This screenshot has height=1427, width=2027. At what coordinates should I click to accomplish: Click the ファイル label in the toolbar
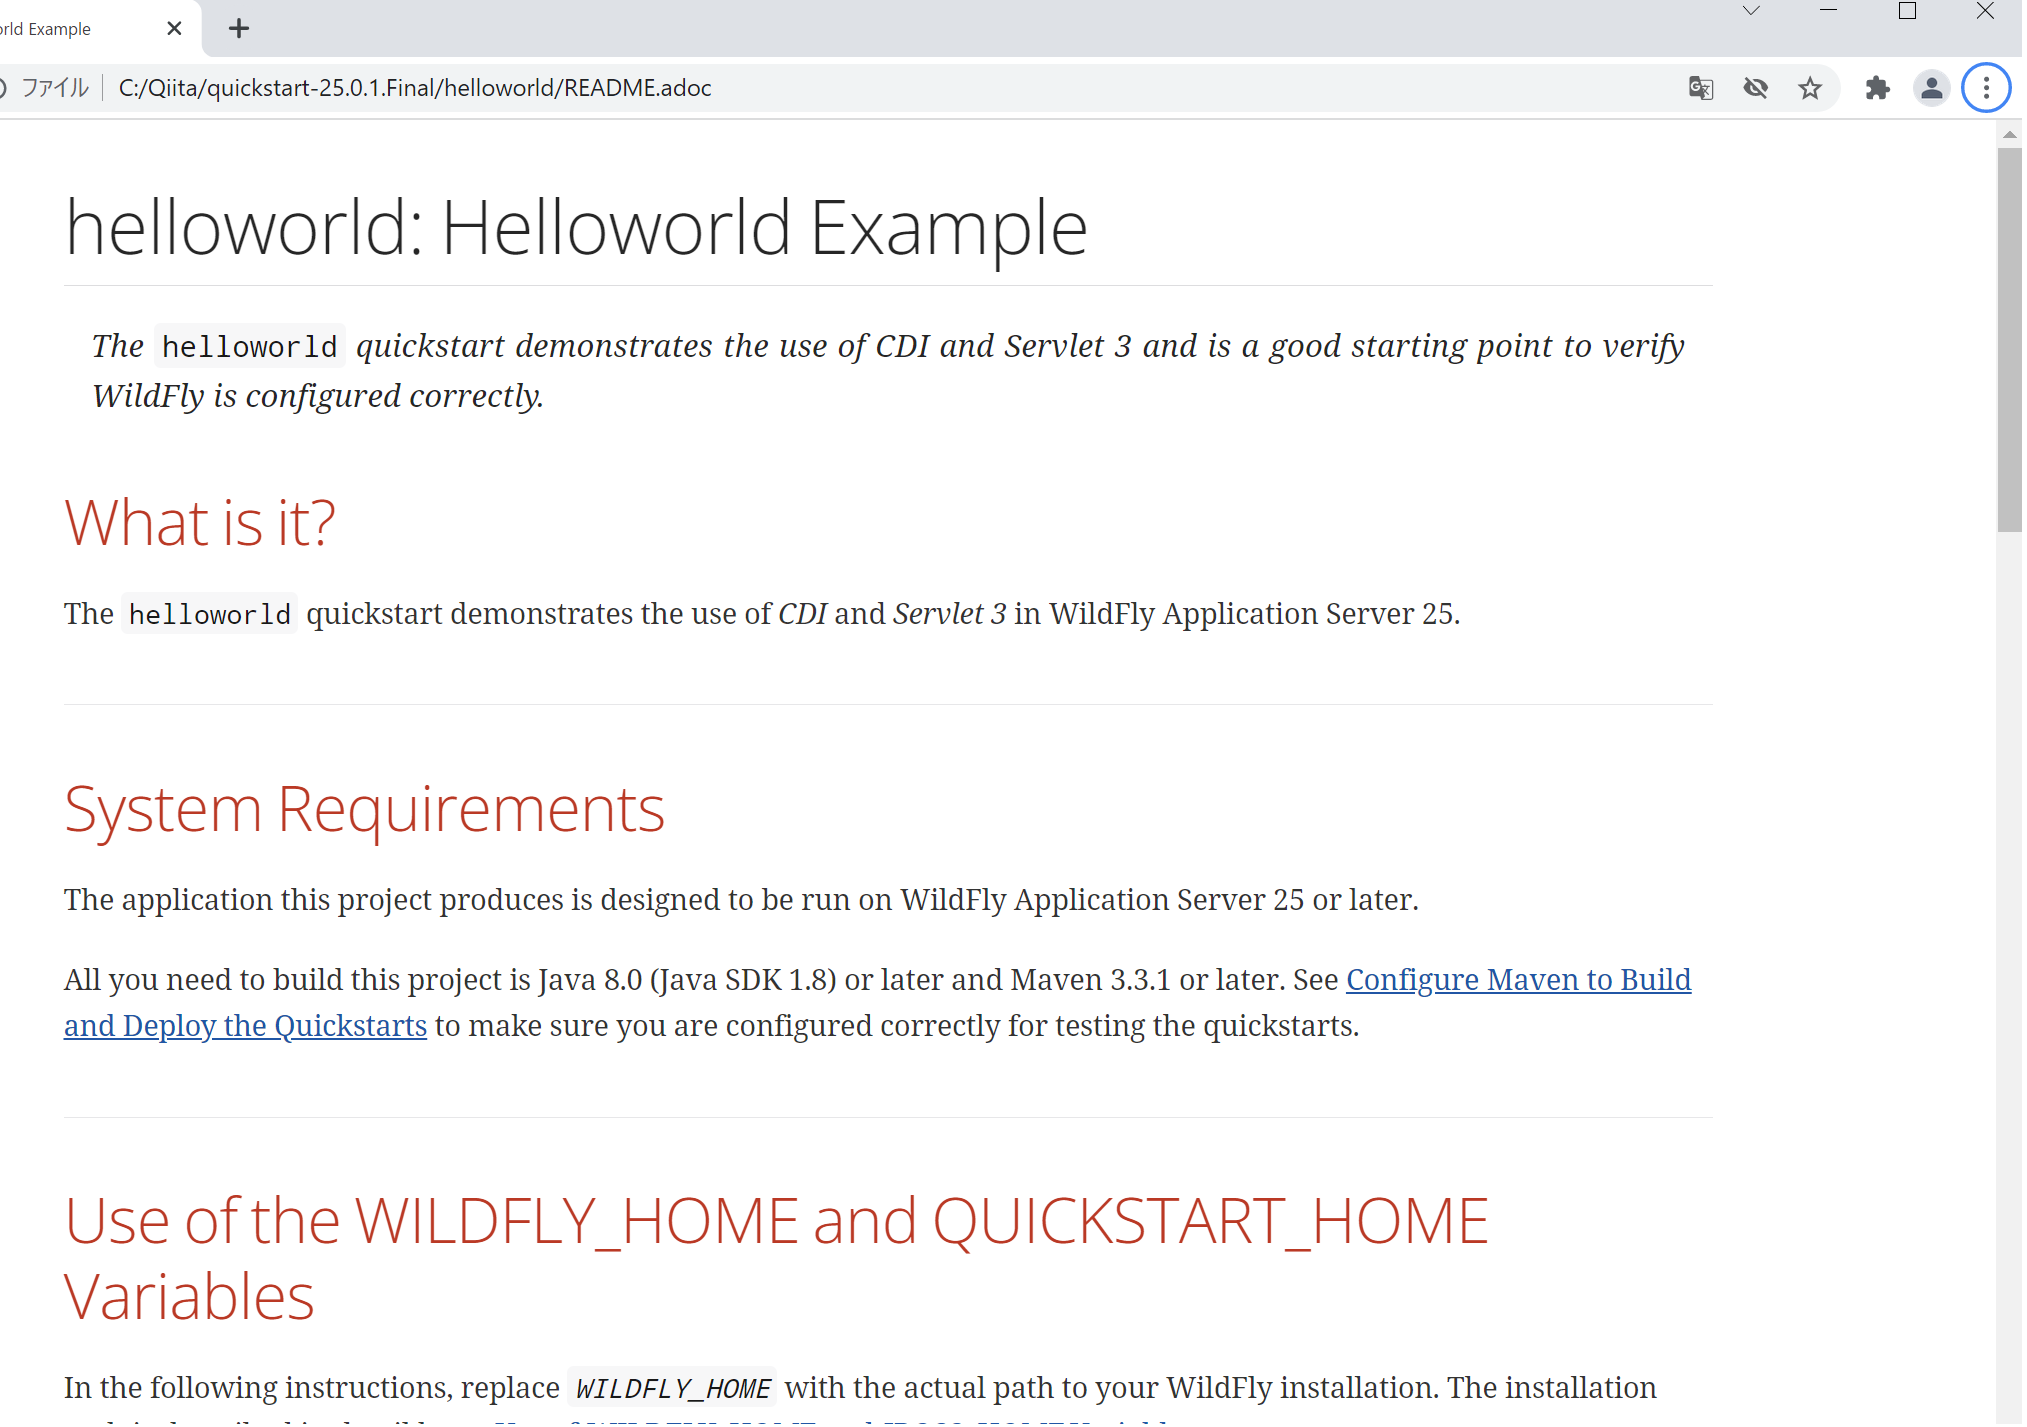tap(56, 88)
